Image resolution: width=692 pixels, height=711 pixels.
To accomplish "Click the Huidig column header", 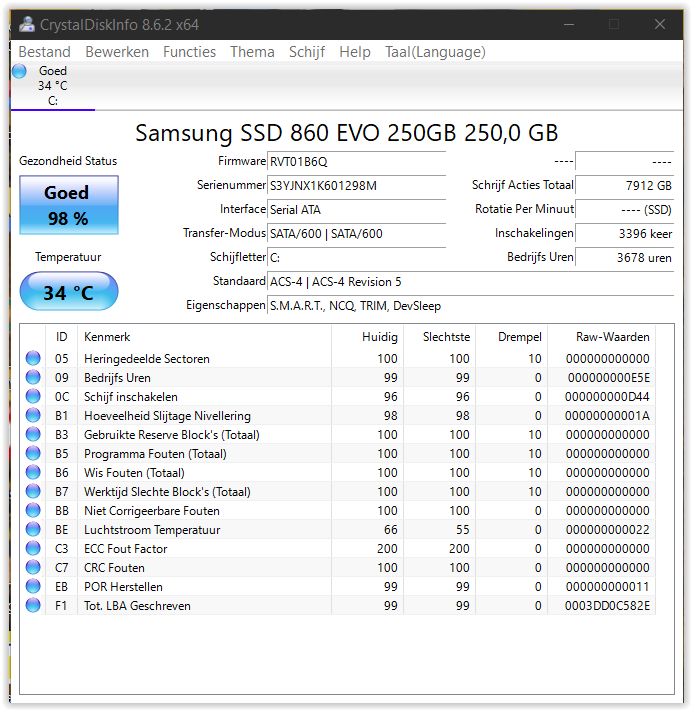I will click(x=367, y=337).
